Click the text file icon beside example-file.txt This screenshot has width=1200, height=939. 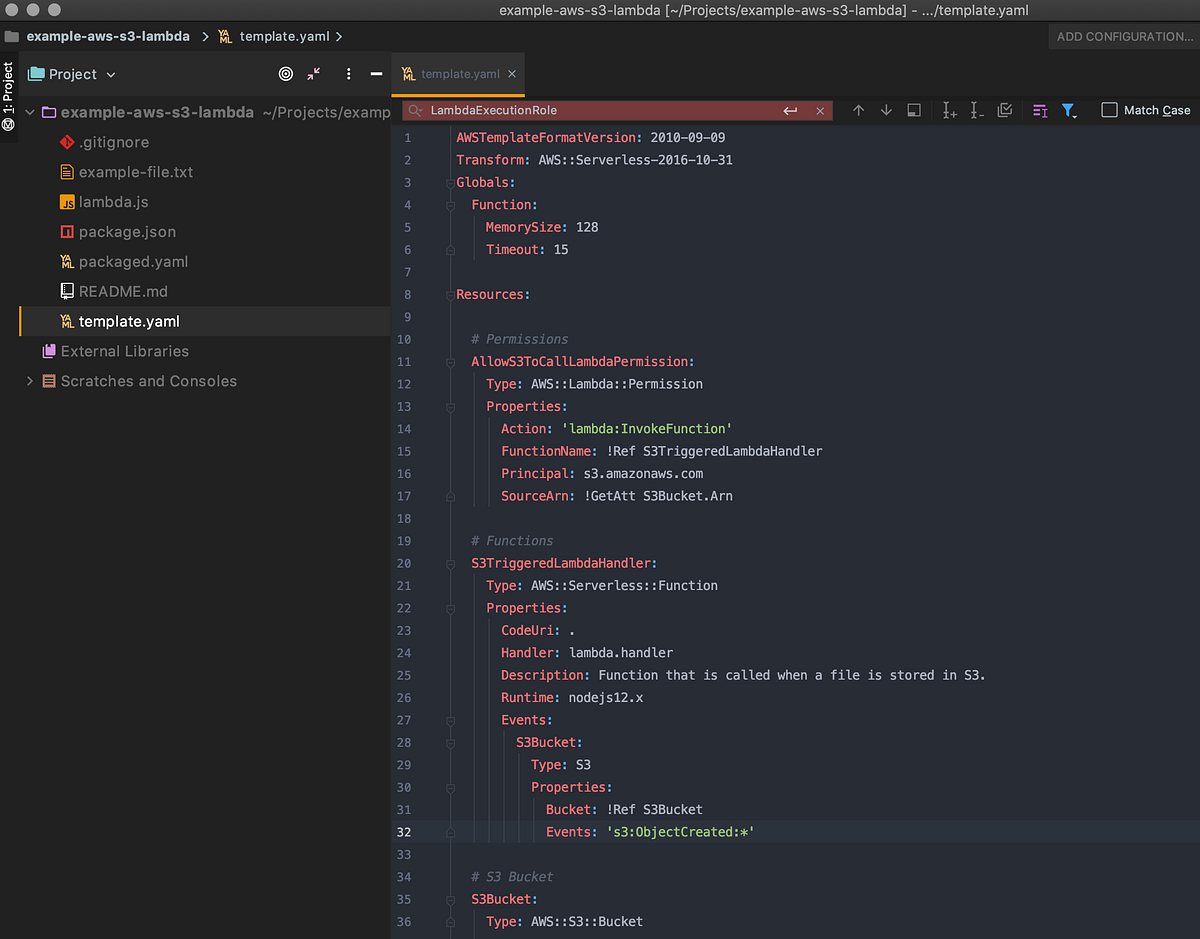click(x=67, y=172)
